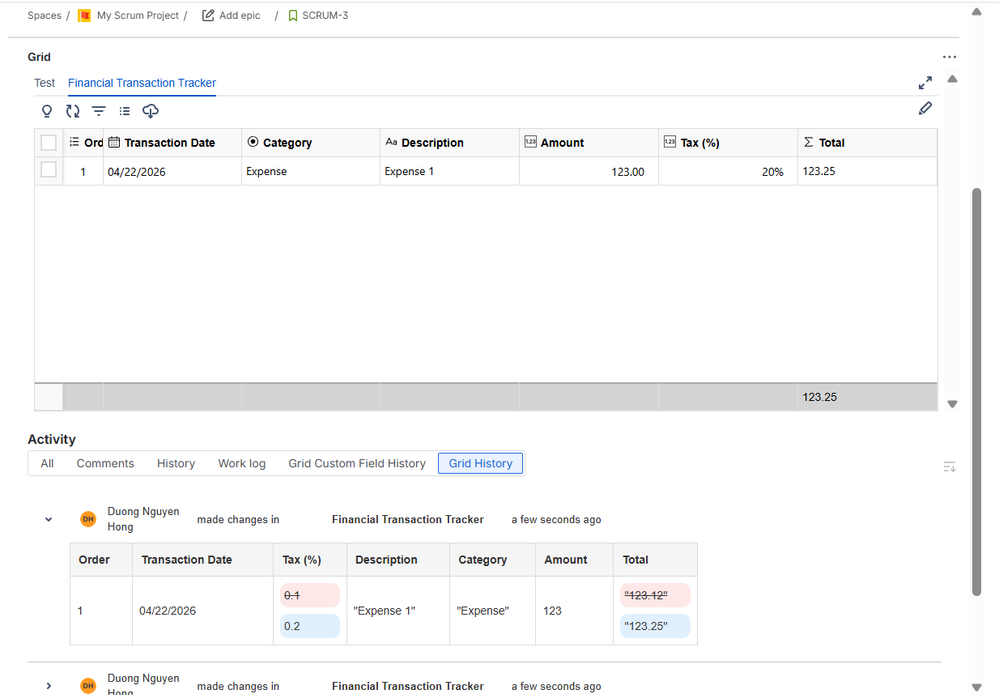Open the All activity tab
This screenshot has height=695, width=999.
click(x=47, y=463)
